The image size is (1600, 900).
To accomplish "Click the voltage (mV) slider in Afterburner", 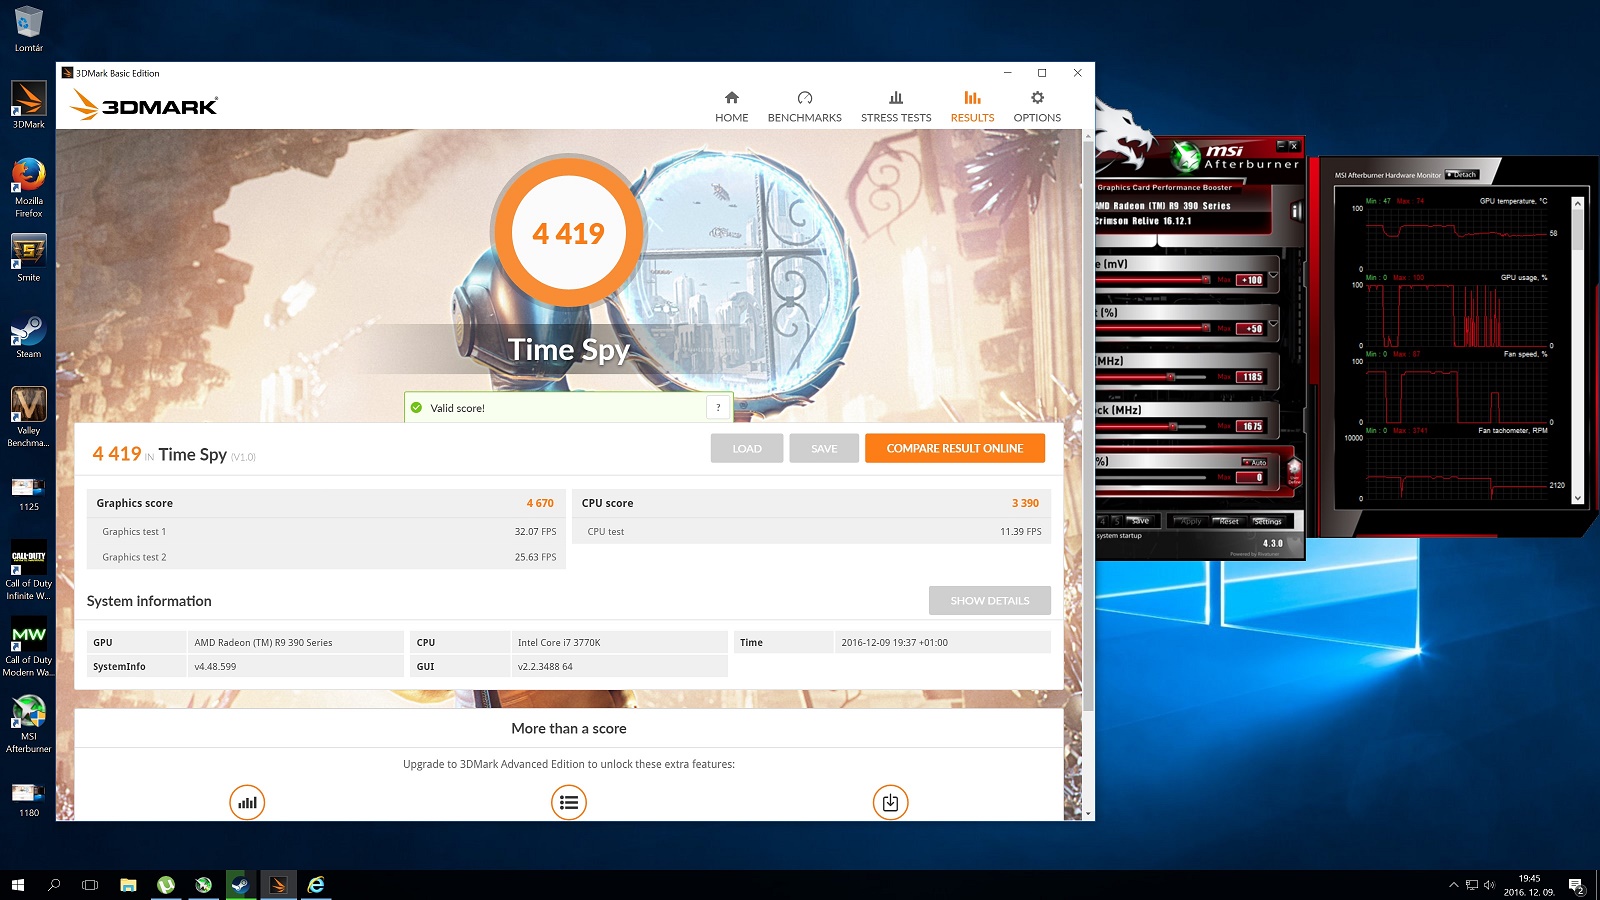I will [1155, 280].
